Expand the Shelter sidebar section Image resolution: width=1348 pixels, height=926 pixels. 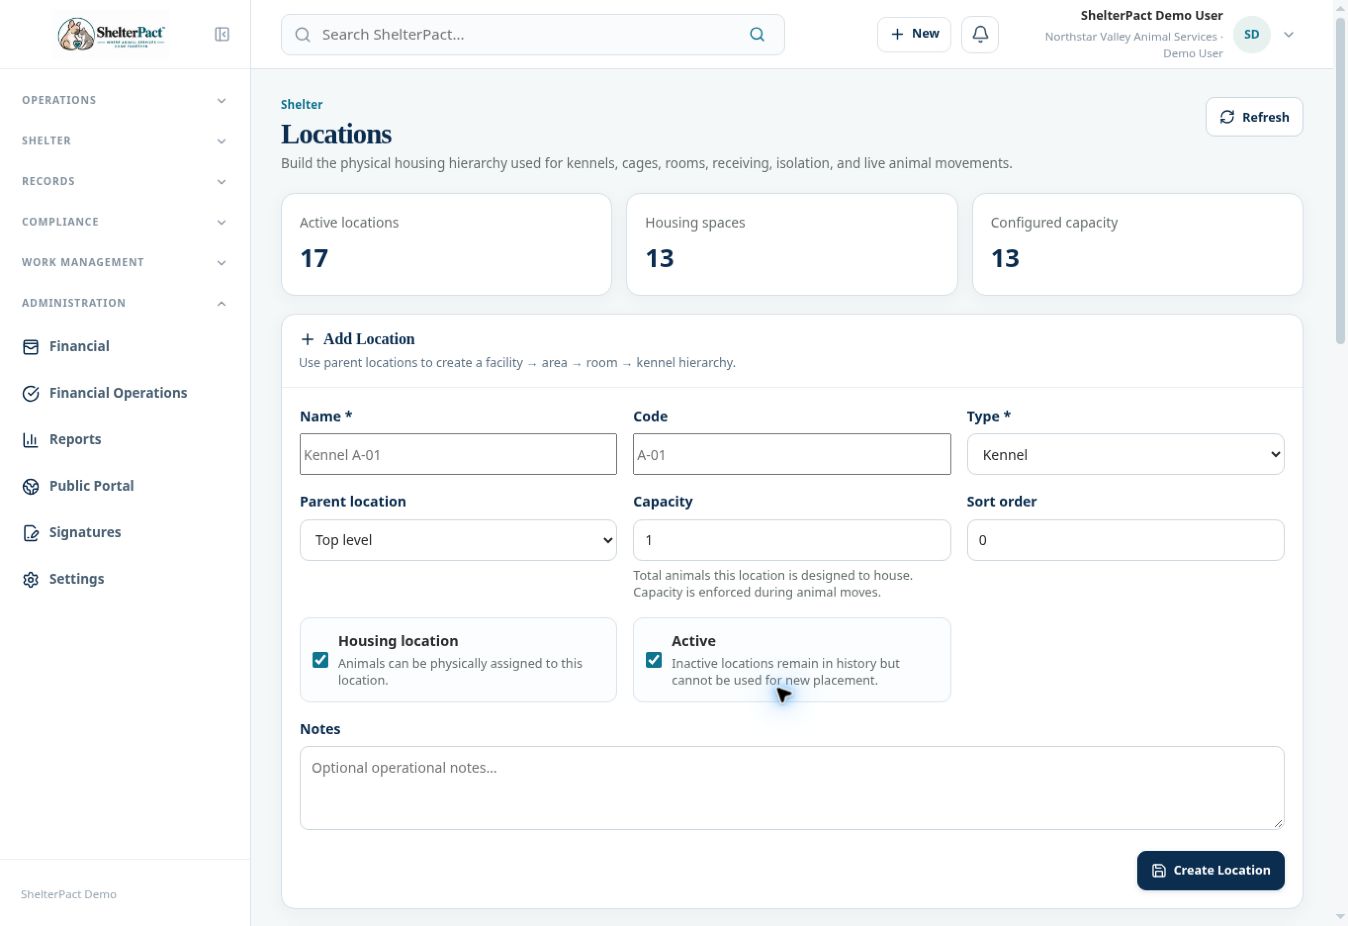[x=125, y=141]
